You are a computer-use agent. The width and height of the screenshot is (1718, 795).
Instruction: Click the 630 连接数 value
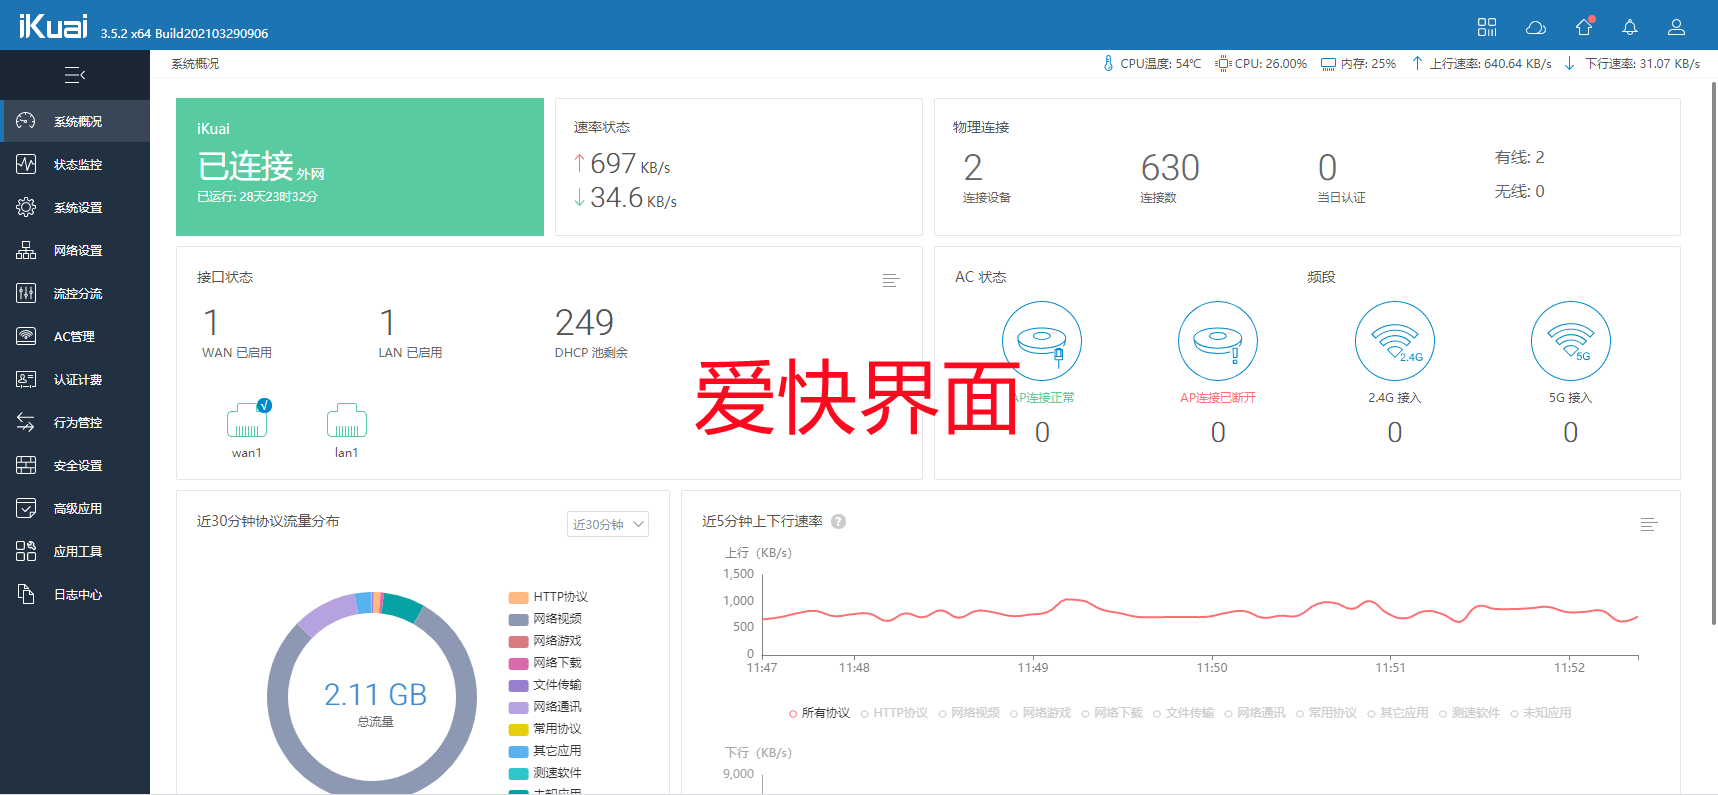click(x=1170, y=167)
